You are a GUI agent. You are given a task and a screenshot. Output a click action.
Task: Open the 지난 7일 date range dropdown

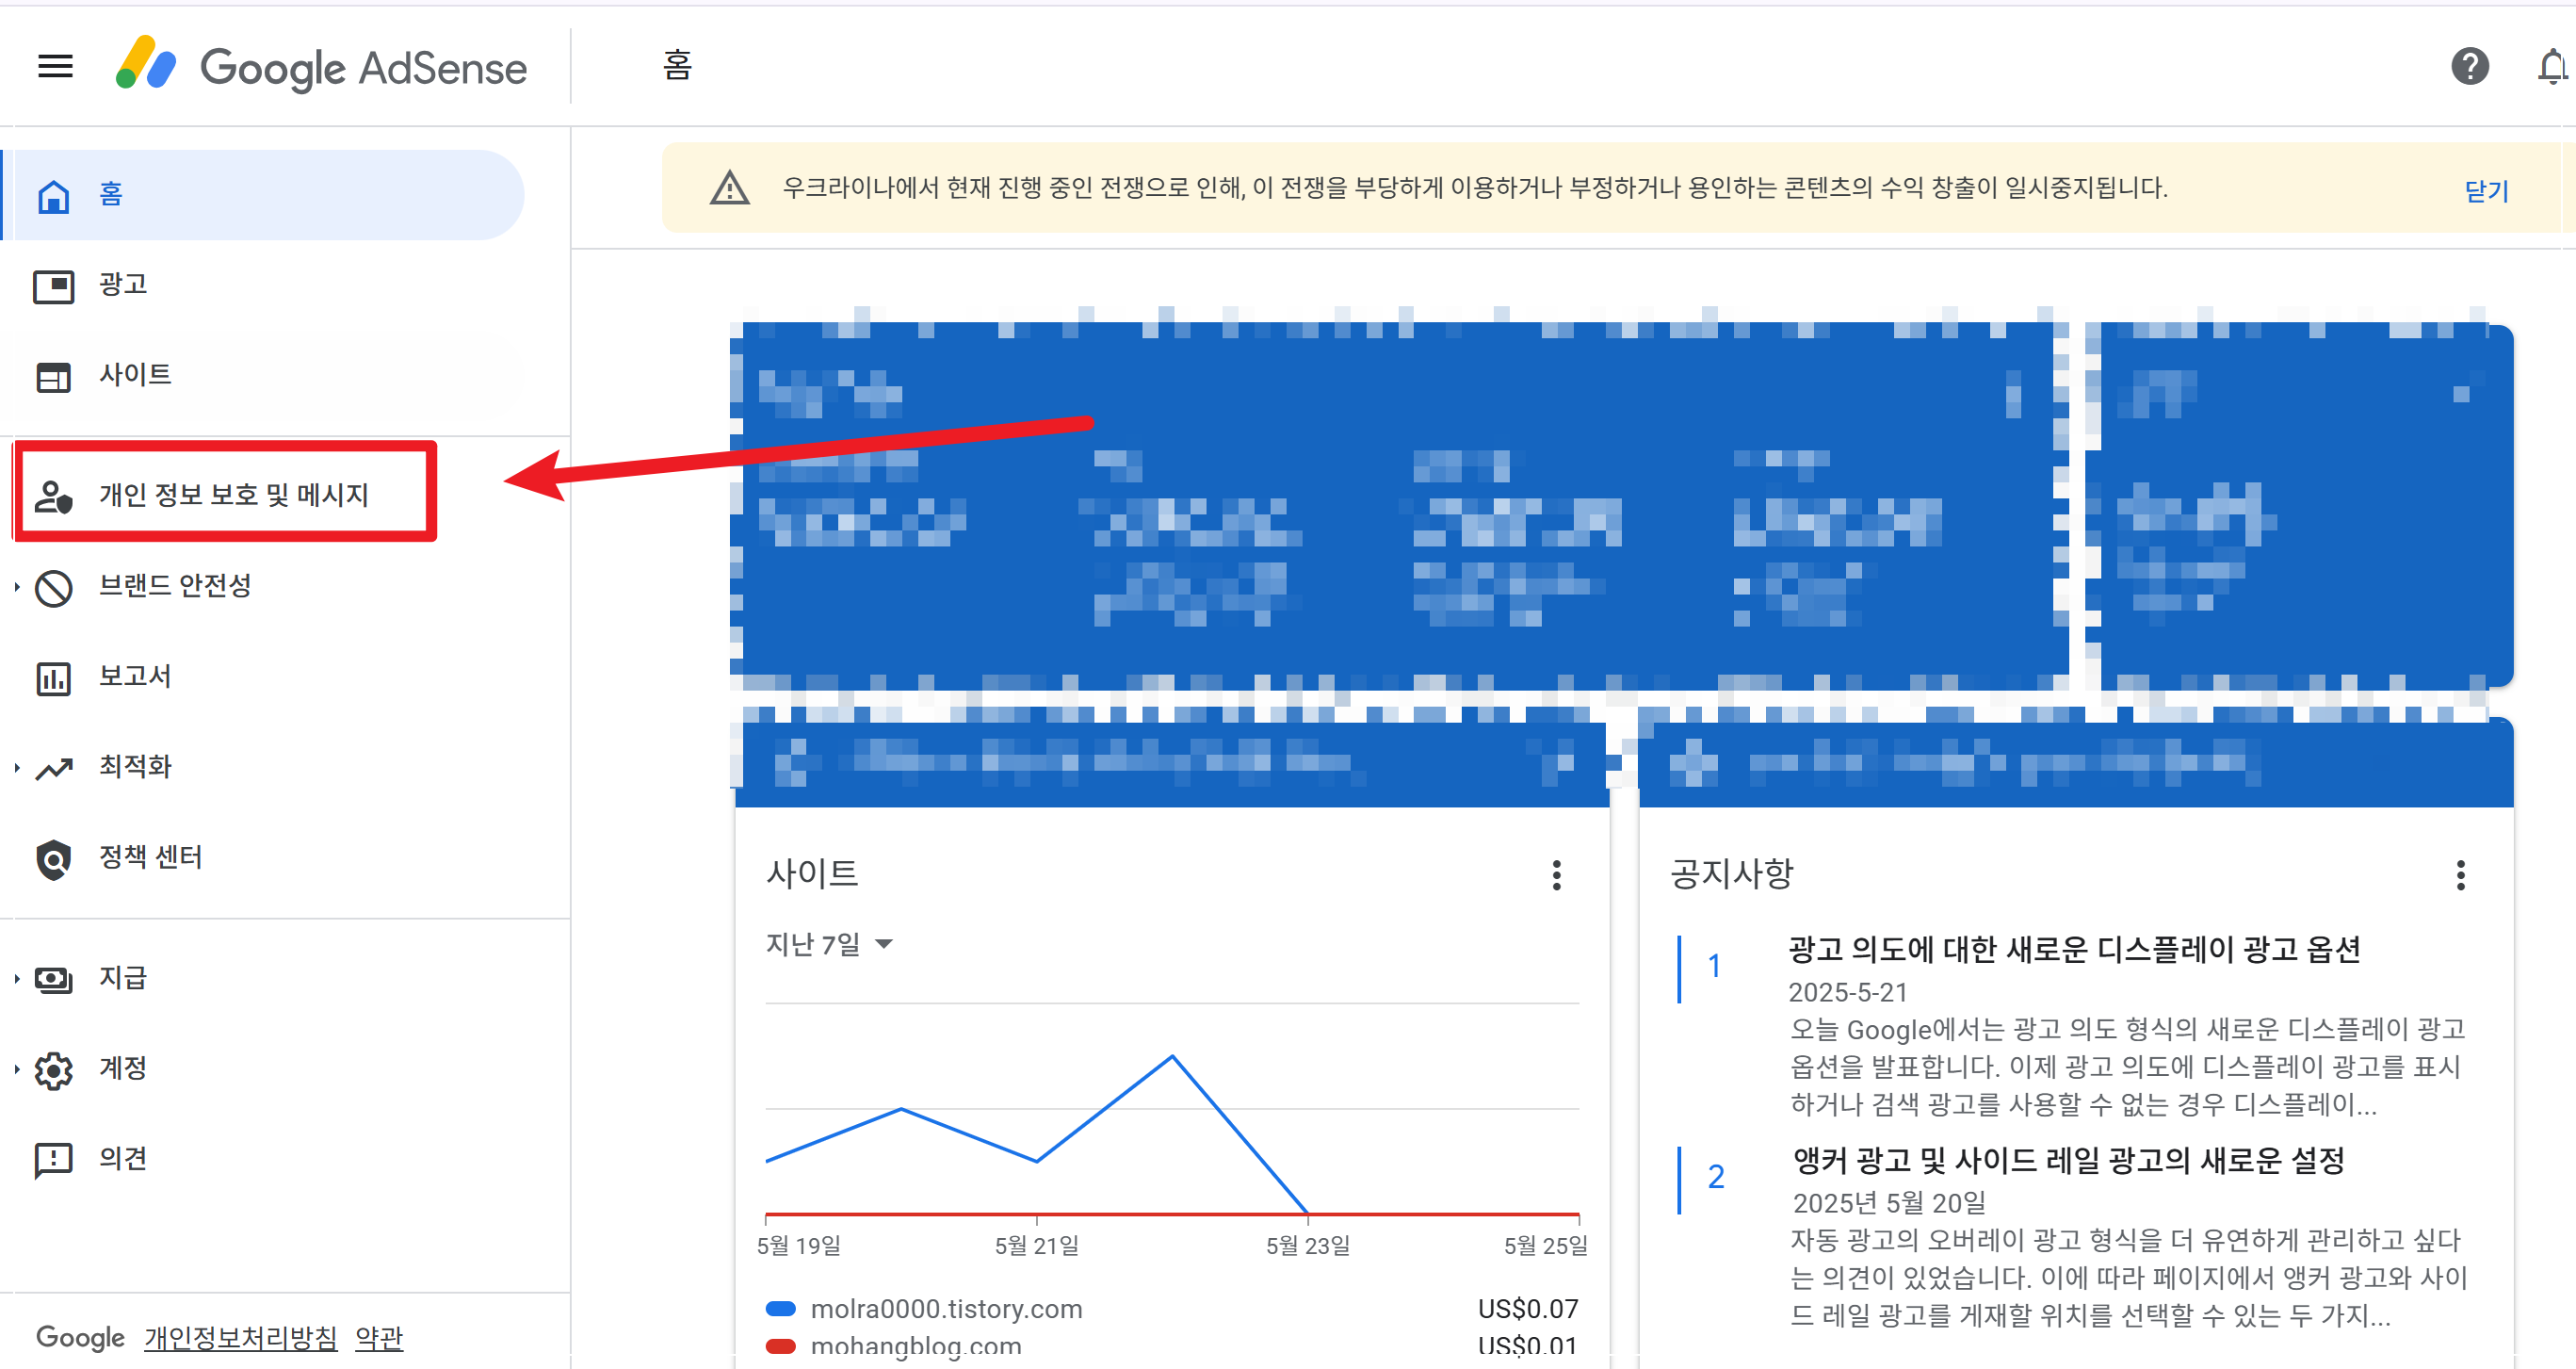pyautogui.click(x=828, y=944)
